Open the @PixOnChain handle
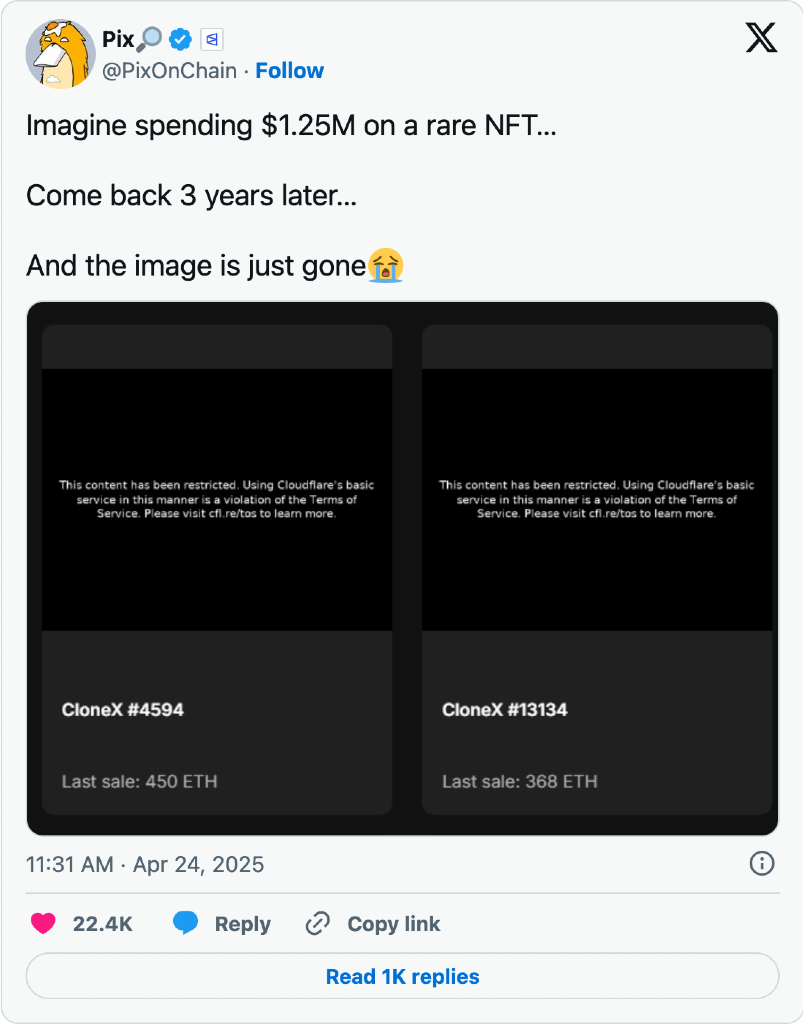The height and width of the screenshot is (1024, 803). tap(170, 71)
